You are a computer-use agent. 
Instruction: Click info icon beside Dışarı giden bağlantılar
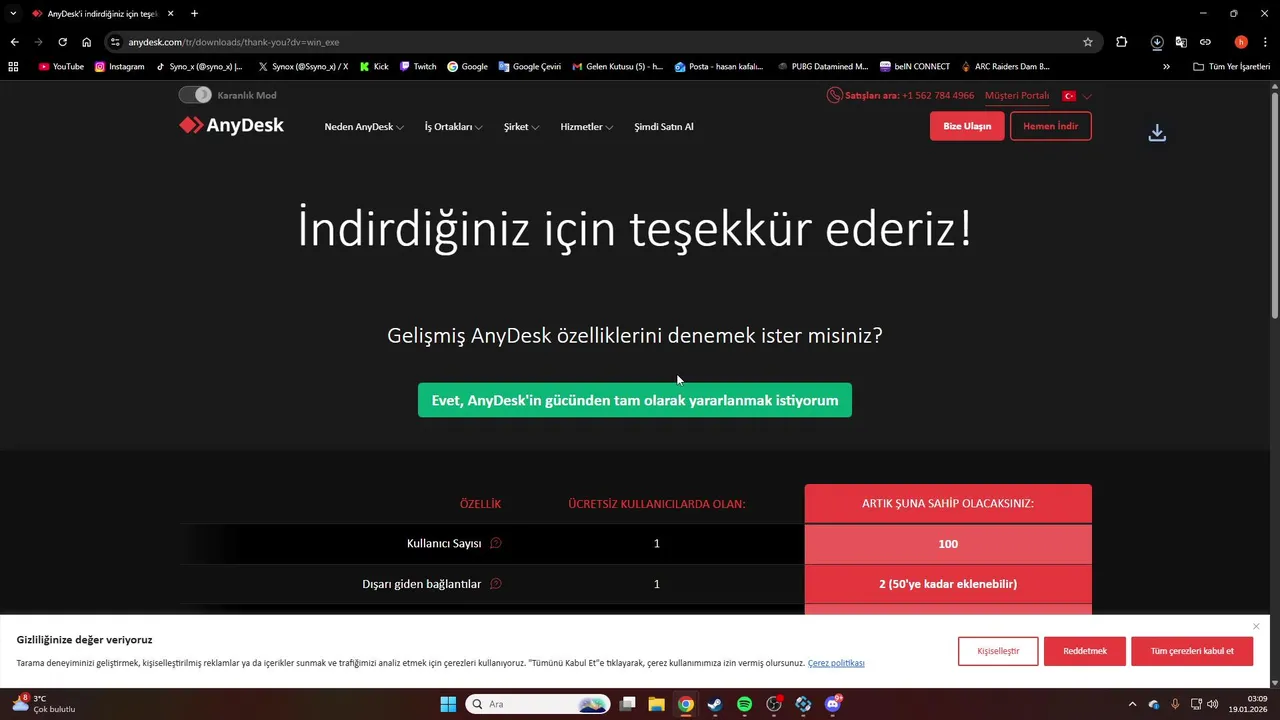pos(495,584)
